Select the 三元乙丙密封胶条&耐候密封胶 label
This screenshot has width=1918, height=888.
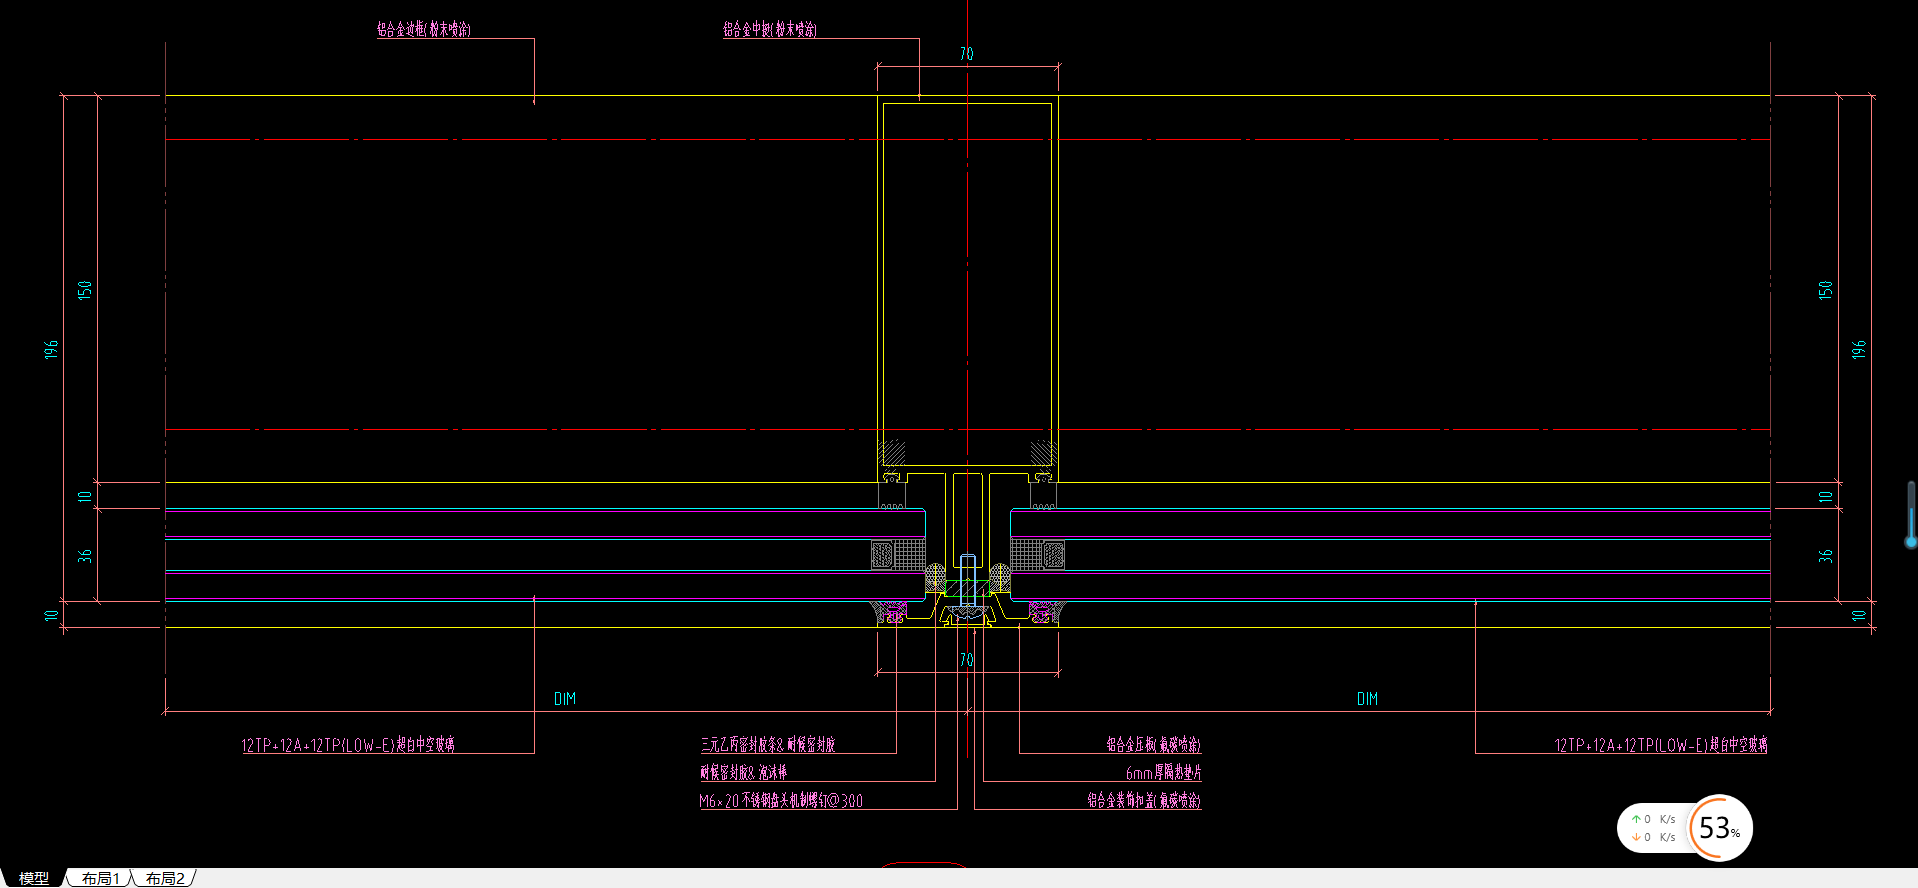(x=768, y=744)
